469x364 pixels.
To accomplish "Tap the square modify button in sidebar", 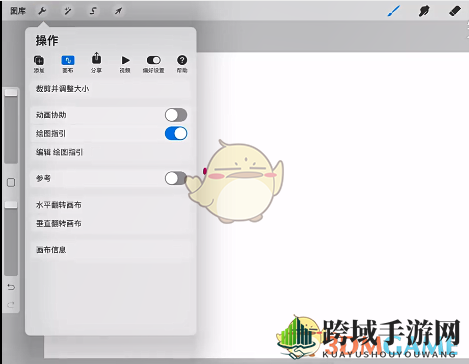I will coord(11,182).
